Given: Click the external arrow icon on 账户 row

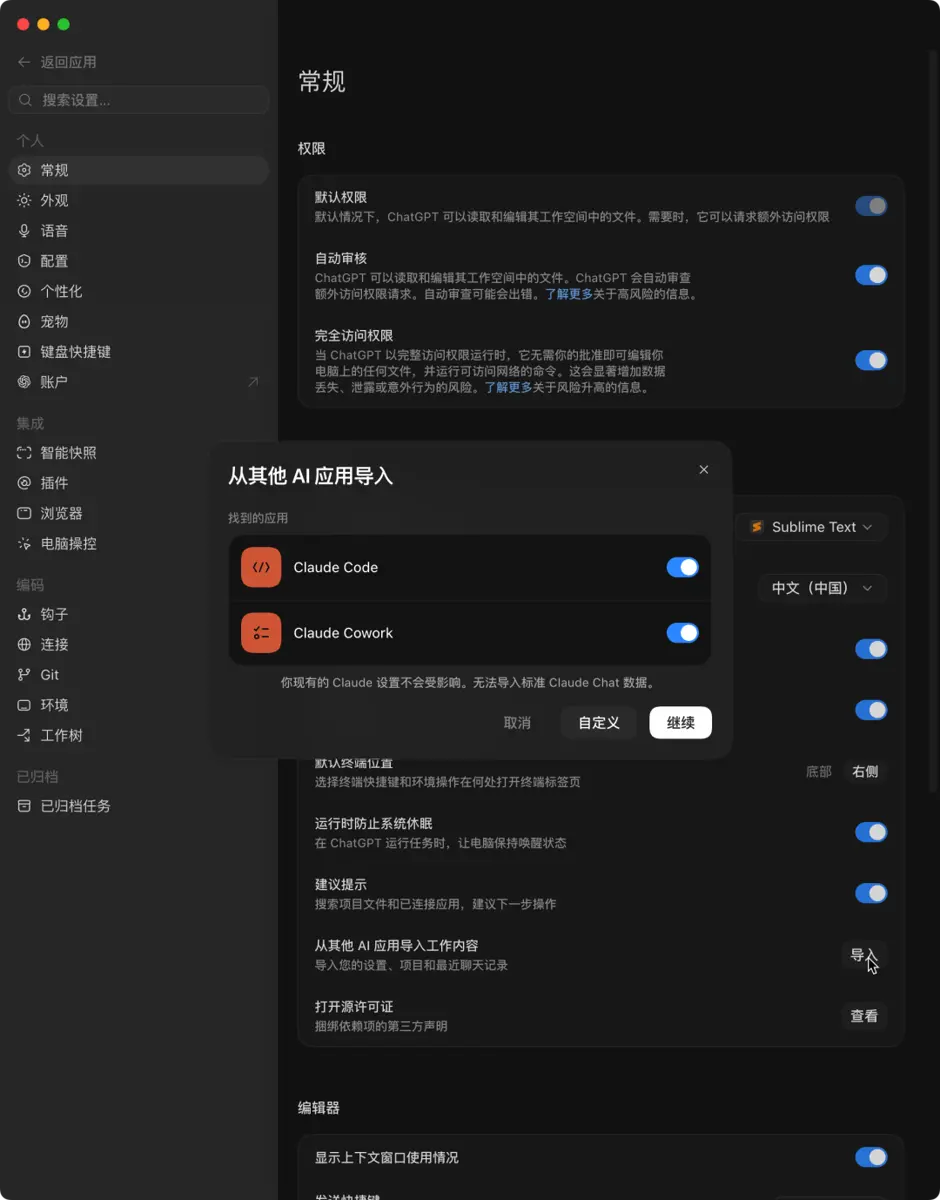Looking at the screenshot, I should coord(253,382).
